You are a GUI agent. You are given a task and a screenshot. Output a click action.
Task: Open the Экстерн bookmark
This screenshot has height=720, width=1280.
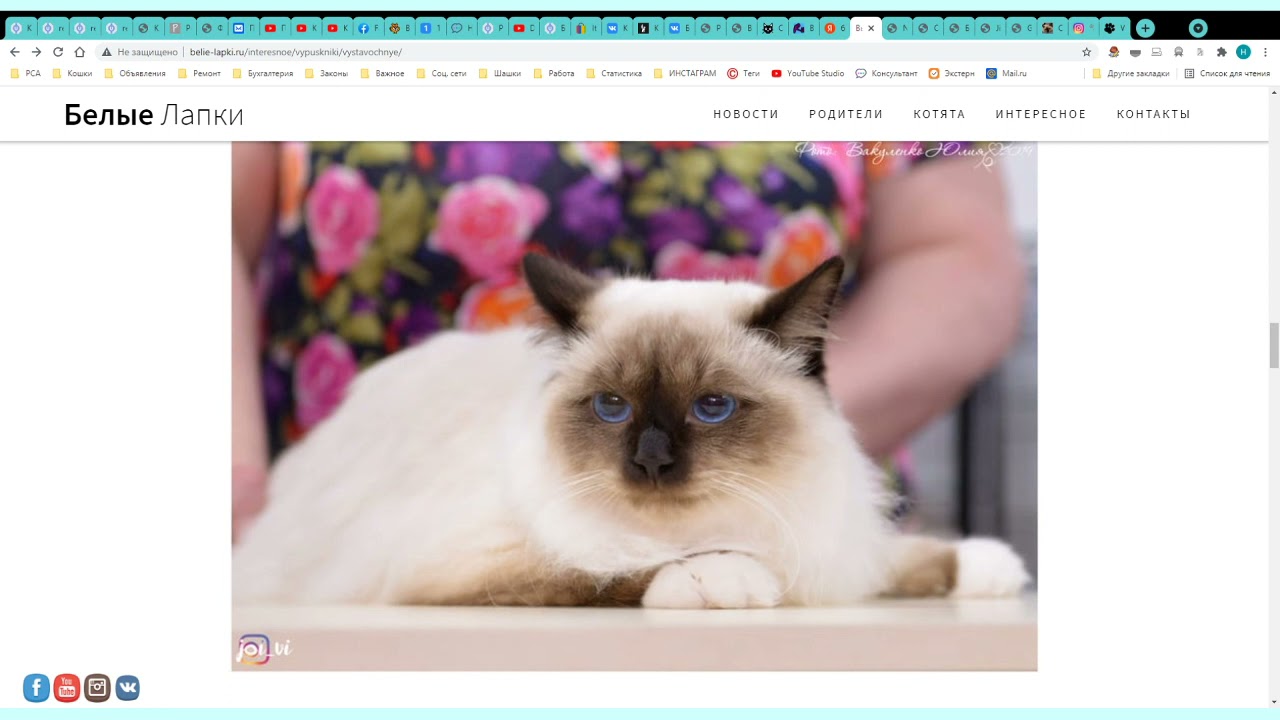pyautogui.click(x=952, y=73)
